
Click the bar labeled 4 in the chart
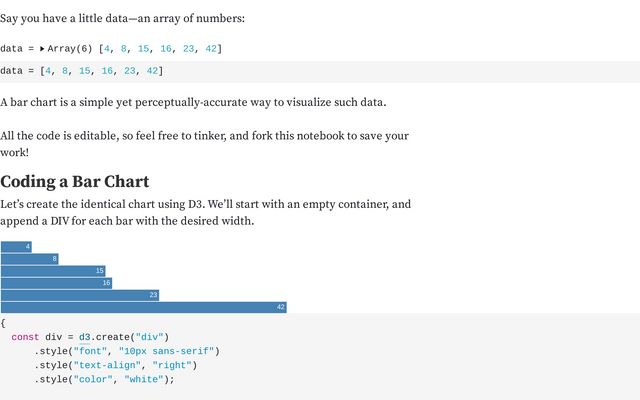coord(16,247)
